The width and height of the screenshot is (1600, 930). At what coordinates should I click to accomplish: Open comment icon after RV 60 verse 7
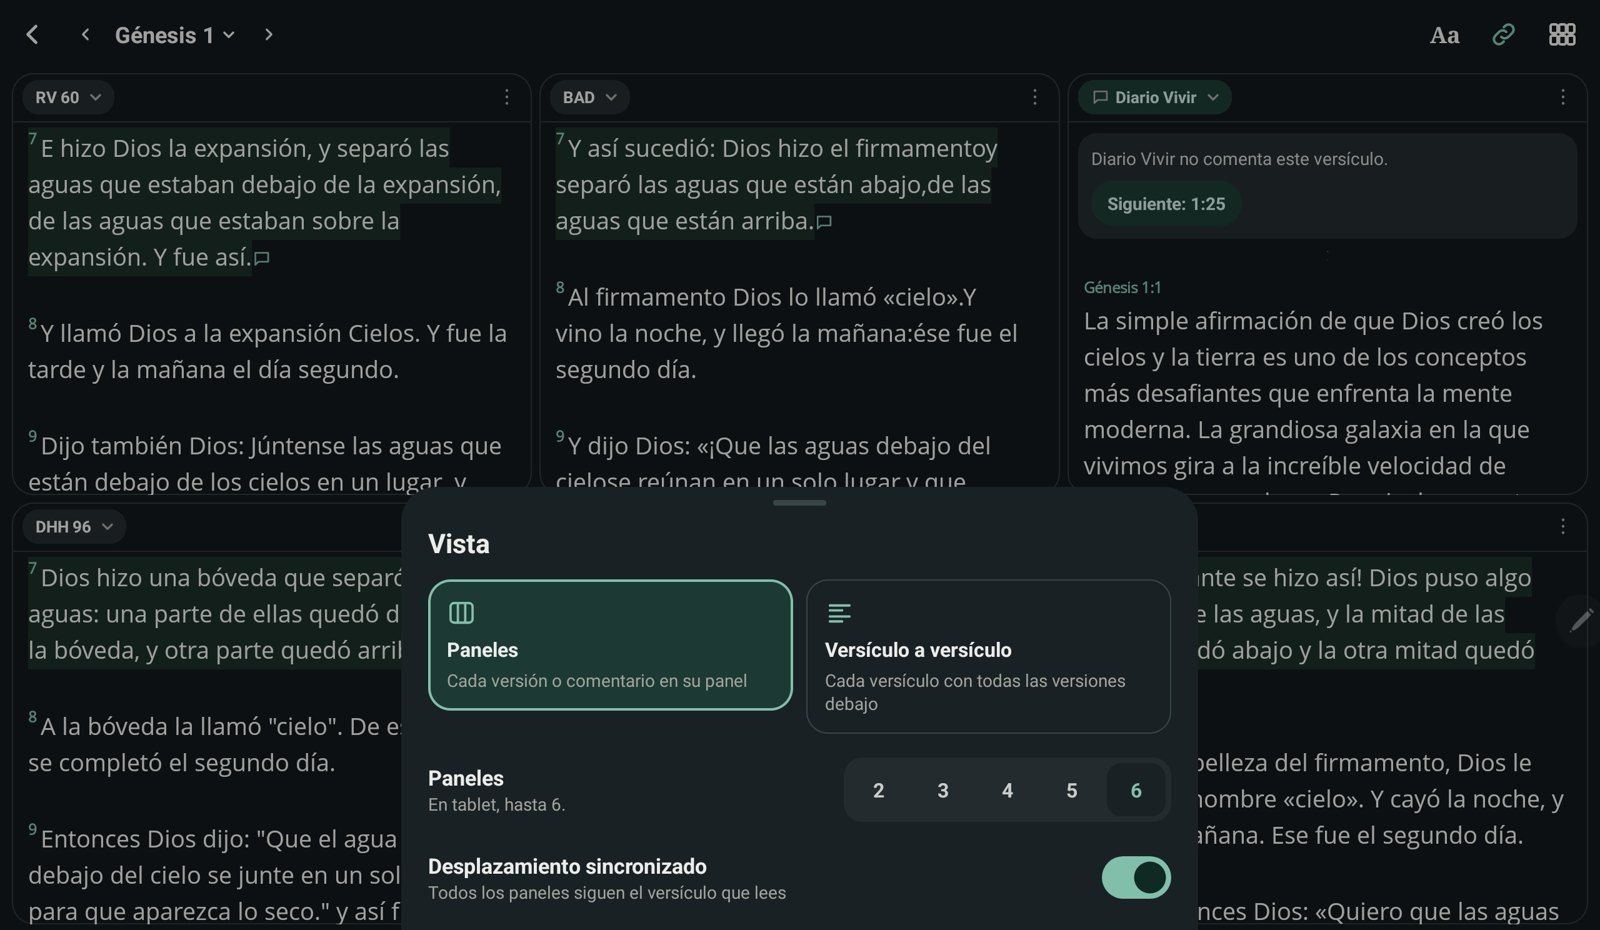point(262,258)
